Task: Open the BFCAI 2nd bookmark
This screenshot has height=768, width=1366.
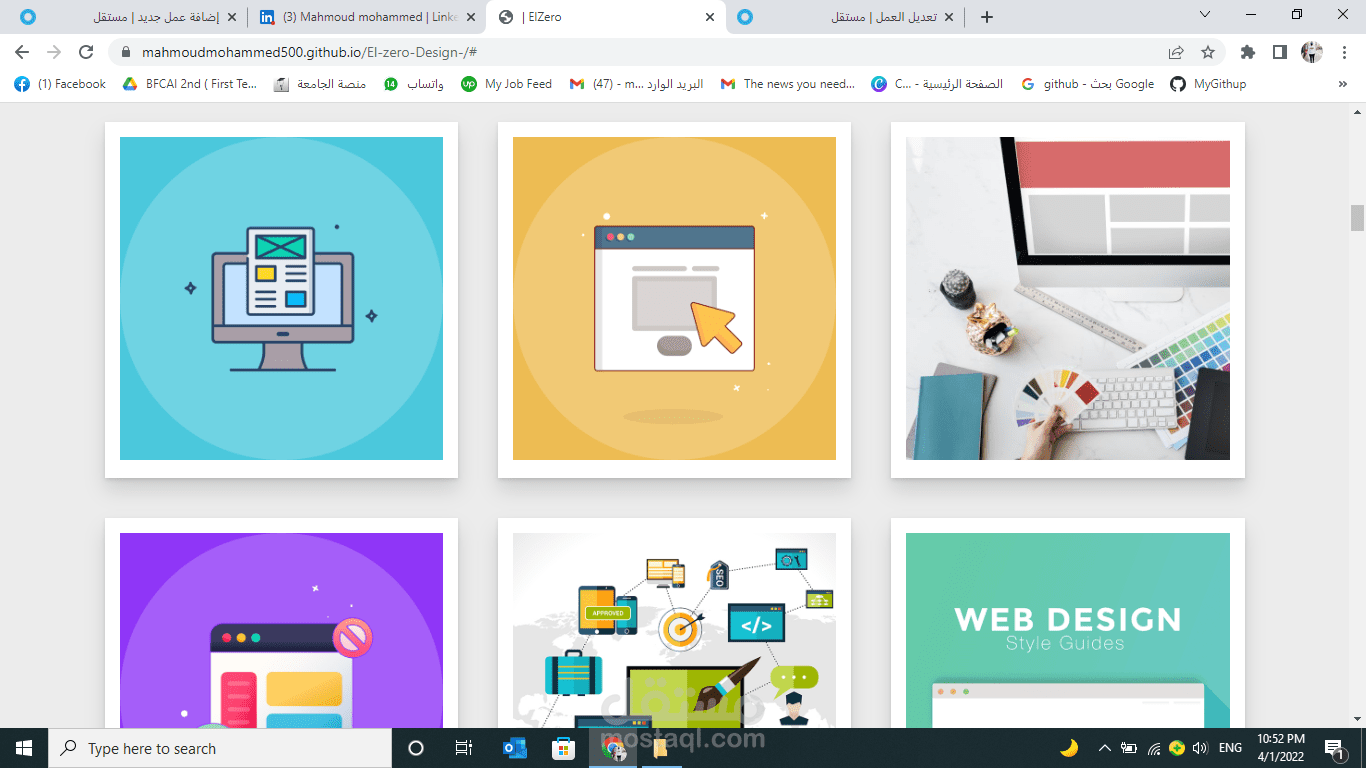Action: point(190,84)
